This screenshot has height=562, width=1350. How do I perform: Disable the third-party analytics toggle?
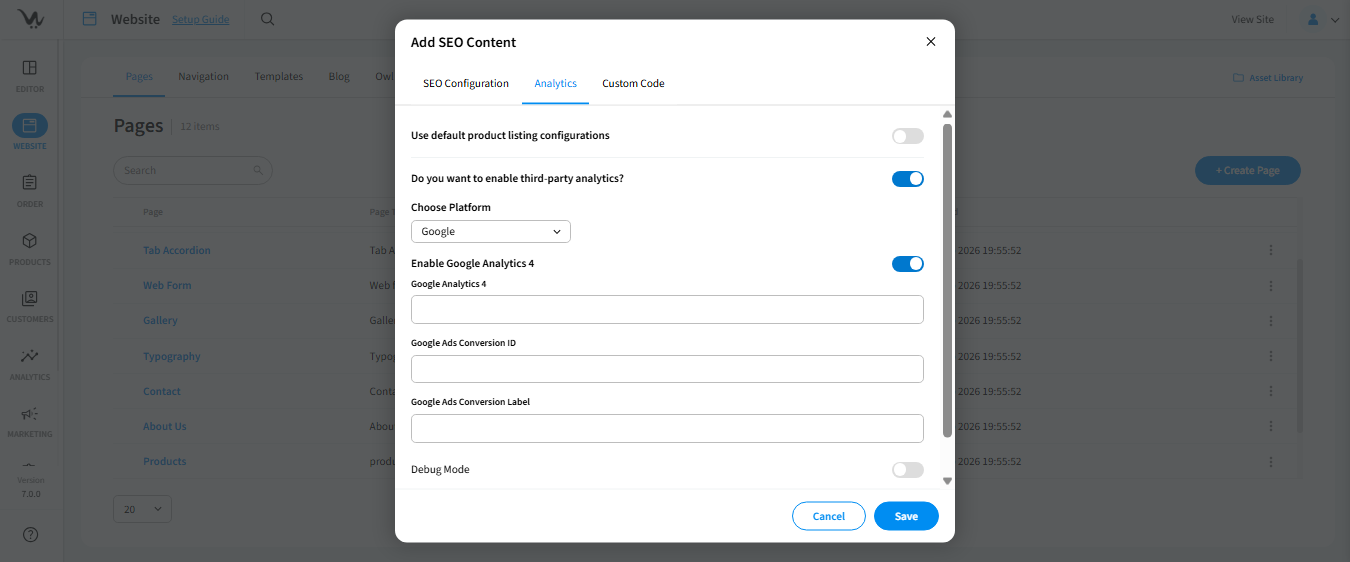[907, 179]
